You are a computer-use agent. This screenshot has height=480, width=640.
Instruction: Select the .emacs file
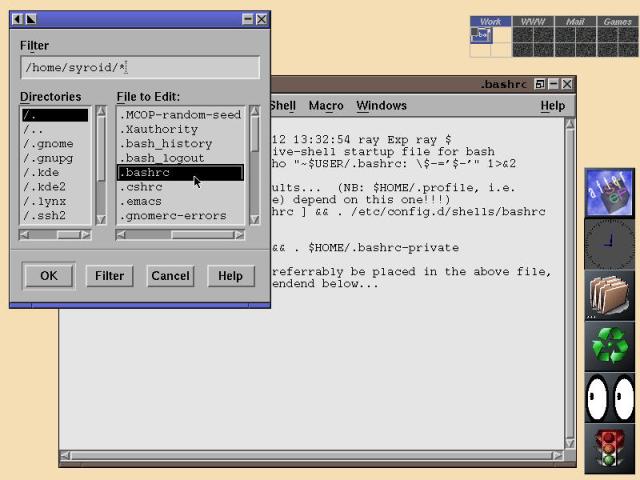[x=180, y=201]
